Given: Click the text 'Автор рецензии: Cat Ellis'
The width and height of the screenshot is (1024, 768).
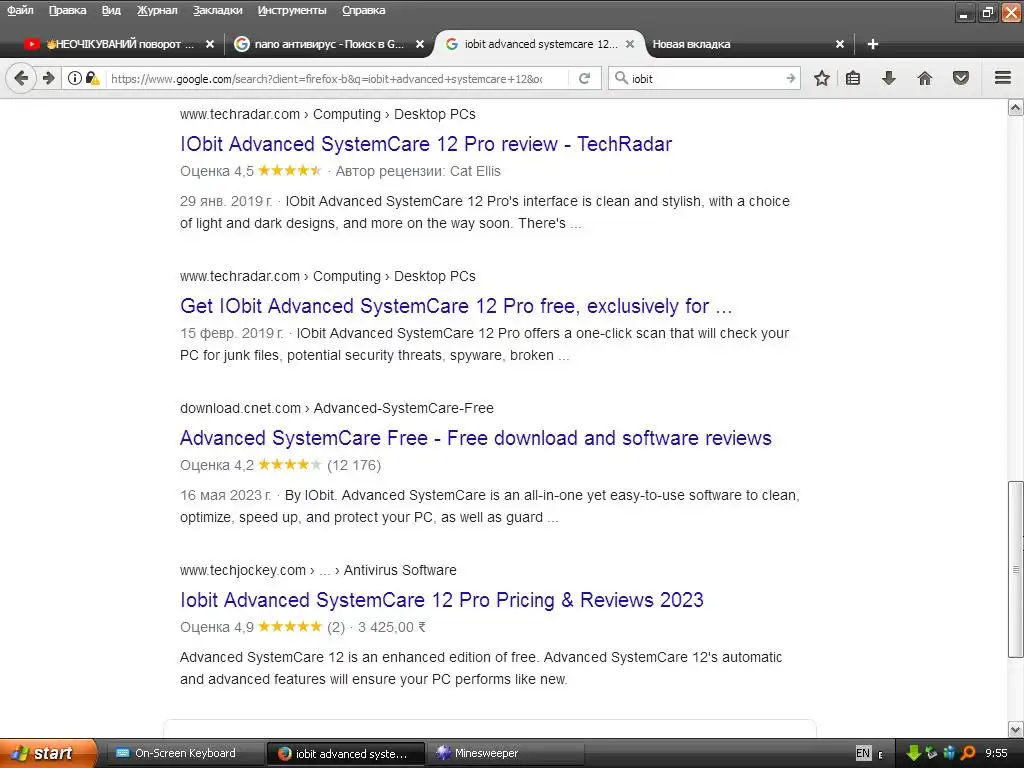Looking at the screenshot, I should pos(418,171).
